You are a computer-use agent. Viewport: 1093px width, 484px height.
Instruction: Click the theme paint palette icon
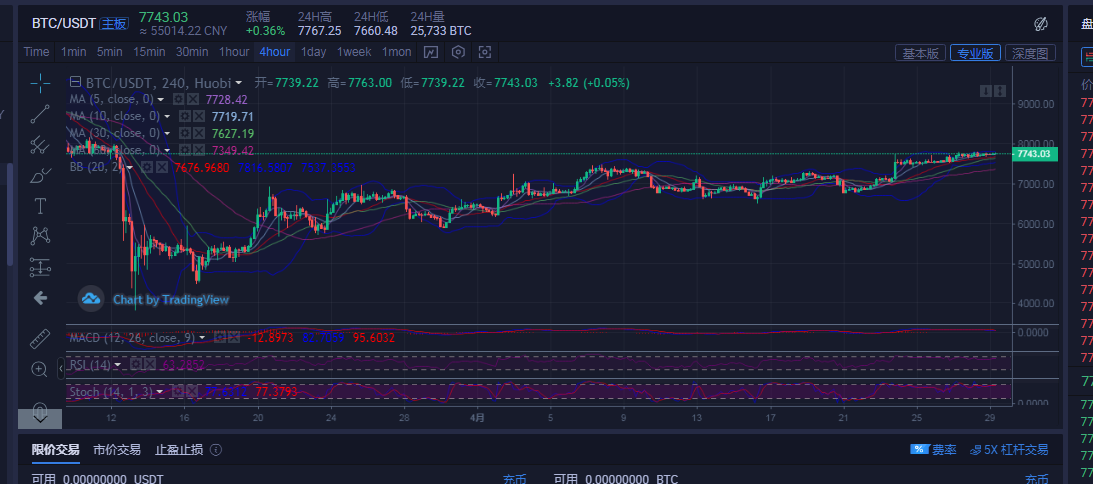coord(1041,24)
